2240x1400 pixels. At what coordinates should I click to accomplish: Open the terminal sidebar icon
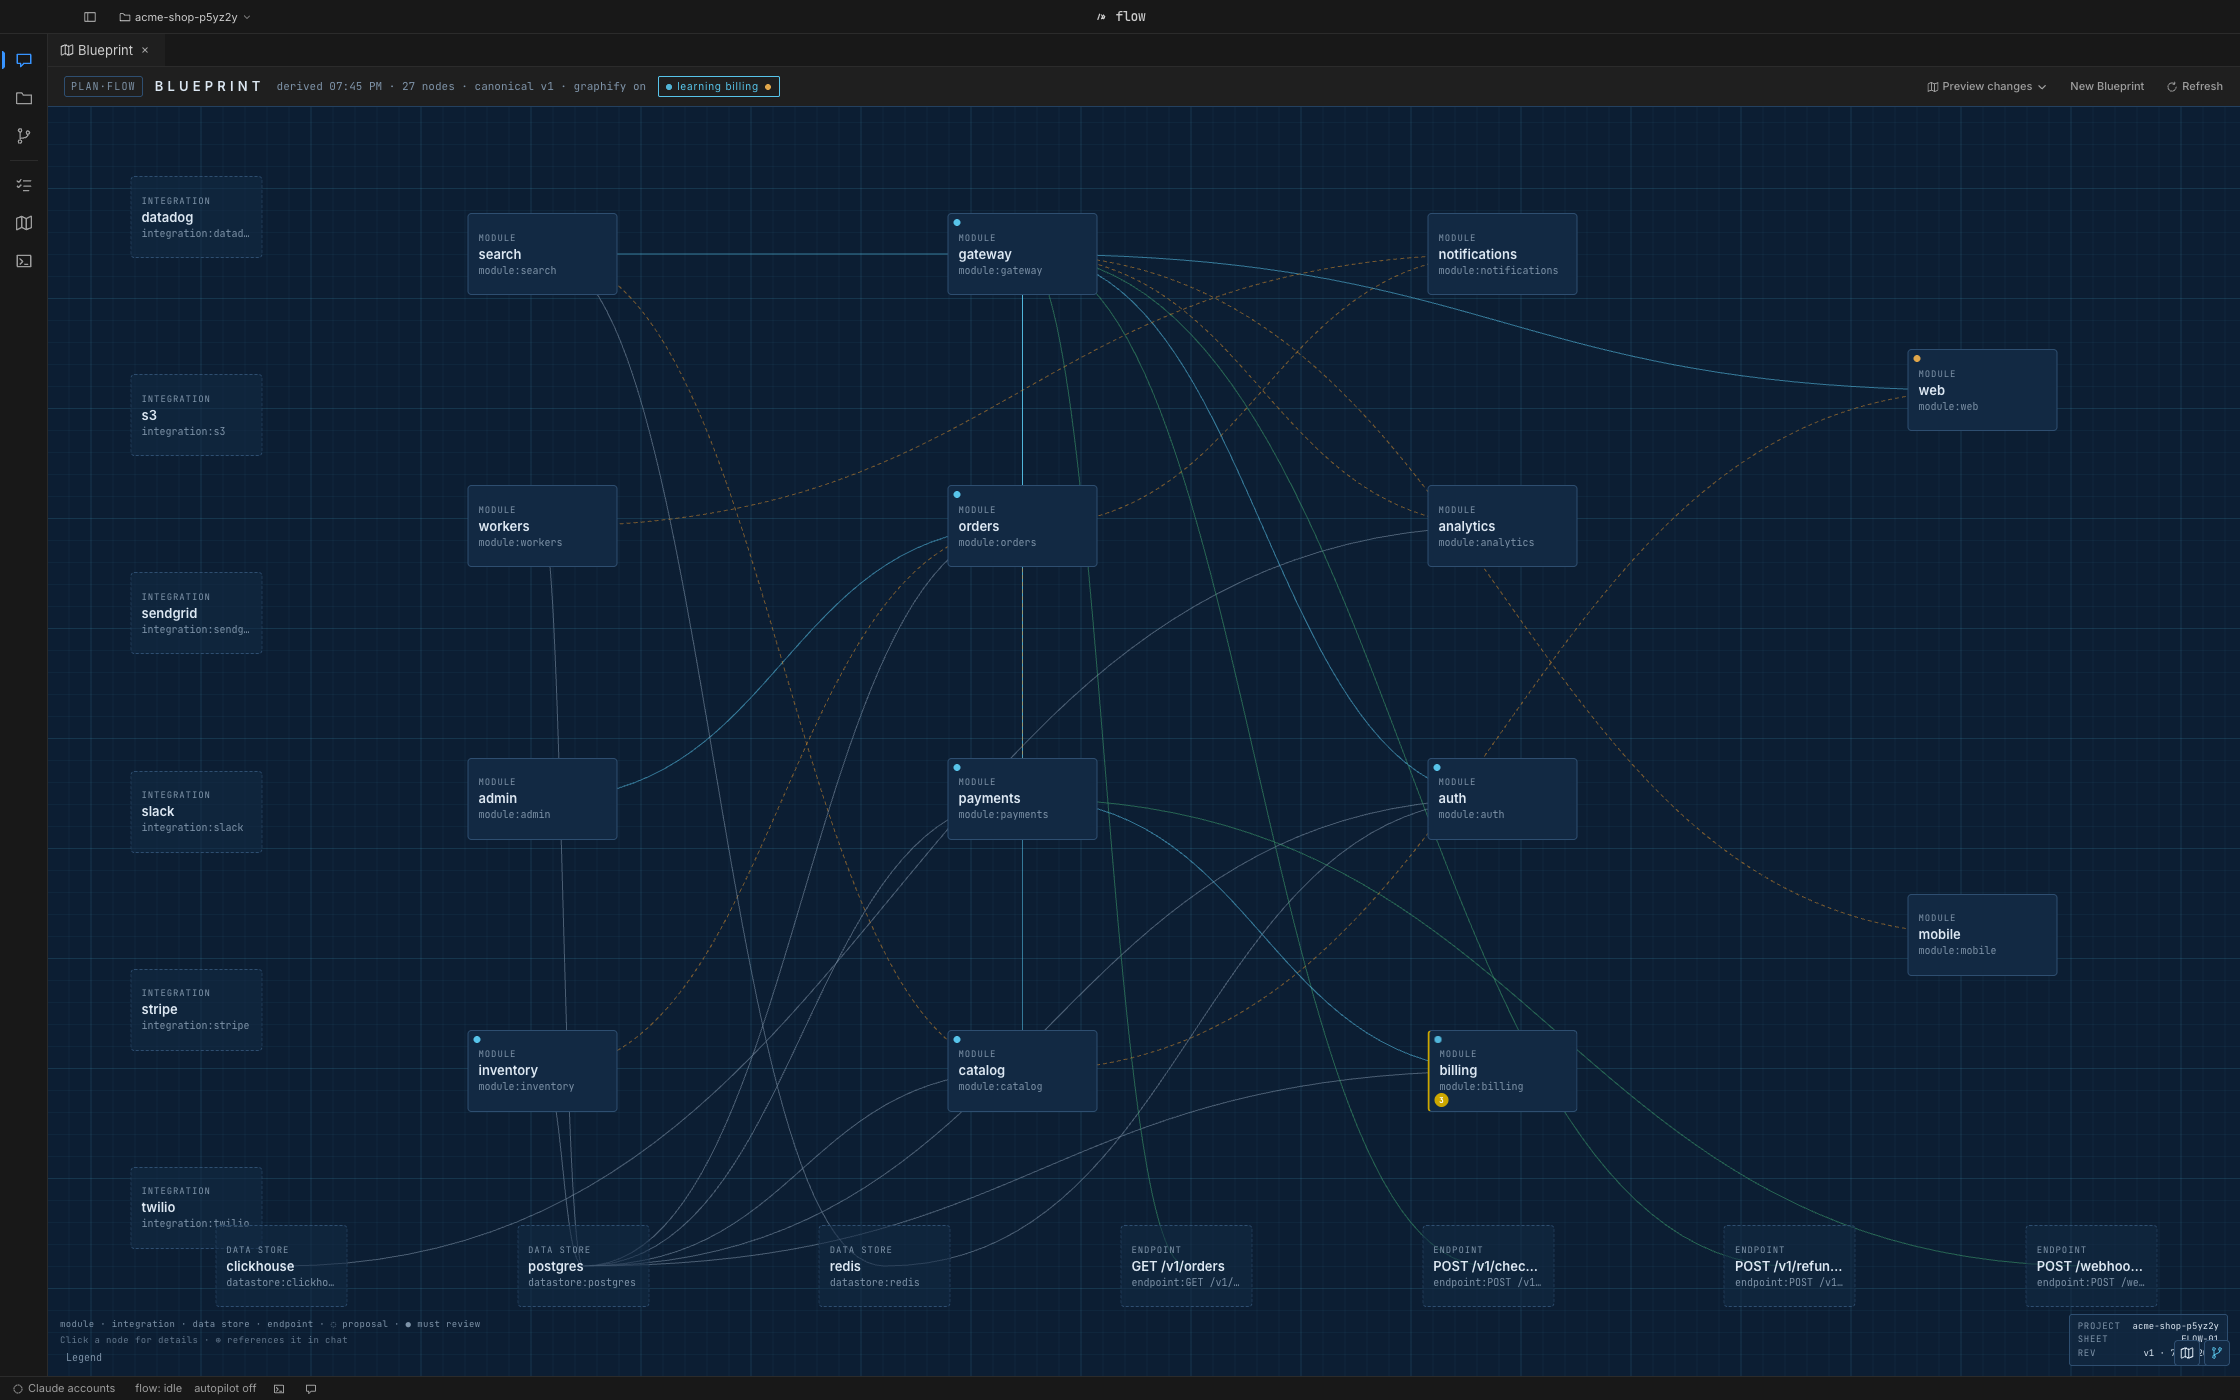pyautogui.click(x=24, y=261)
